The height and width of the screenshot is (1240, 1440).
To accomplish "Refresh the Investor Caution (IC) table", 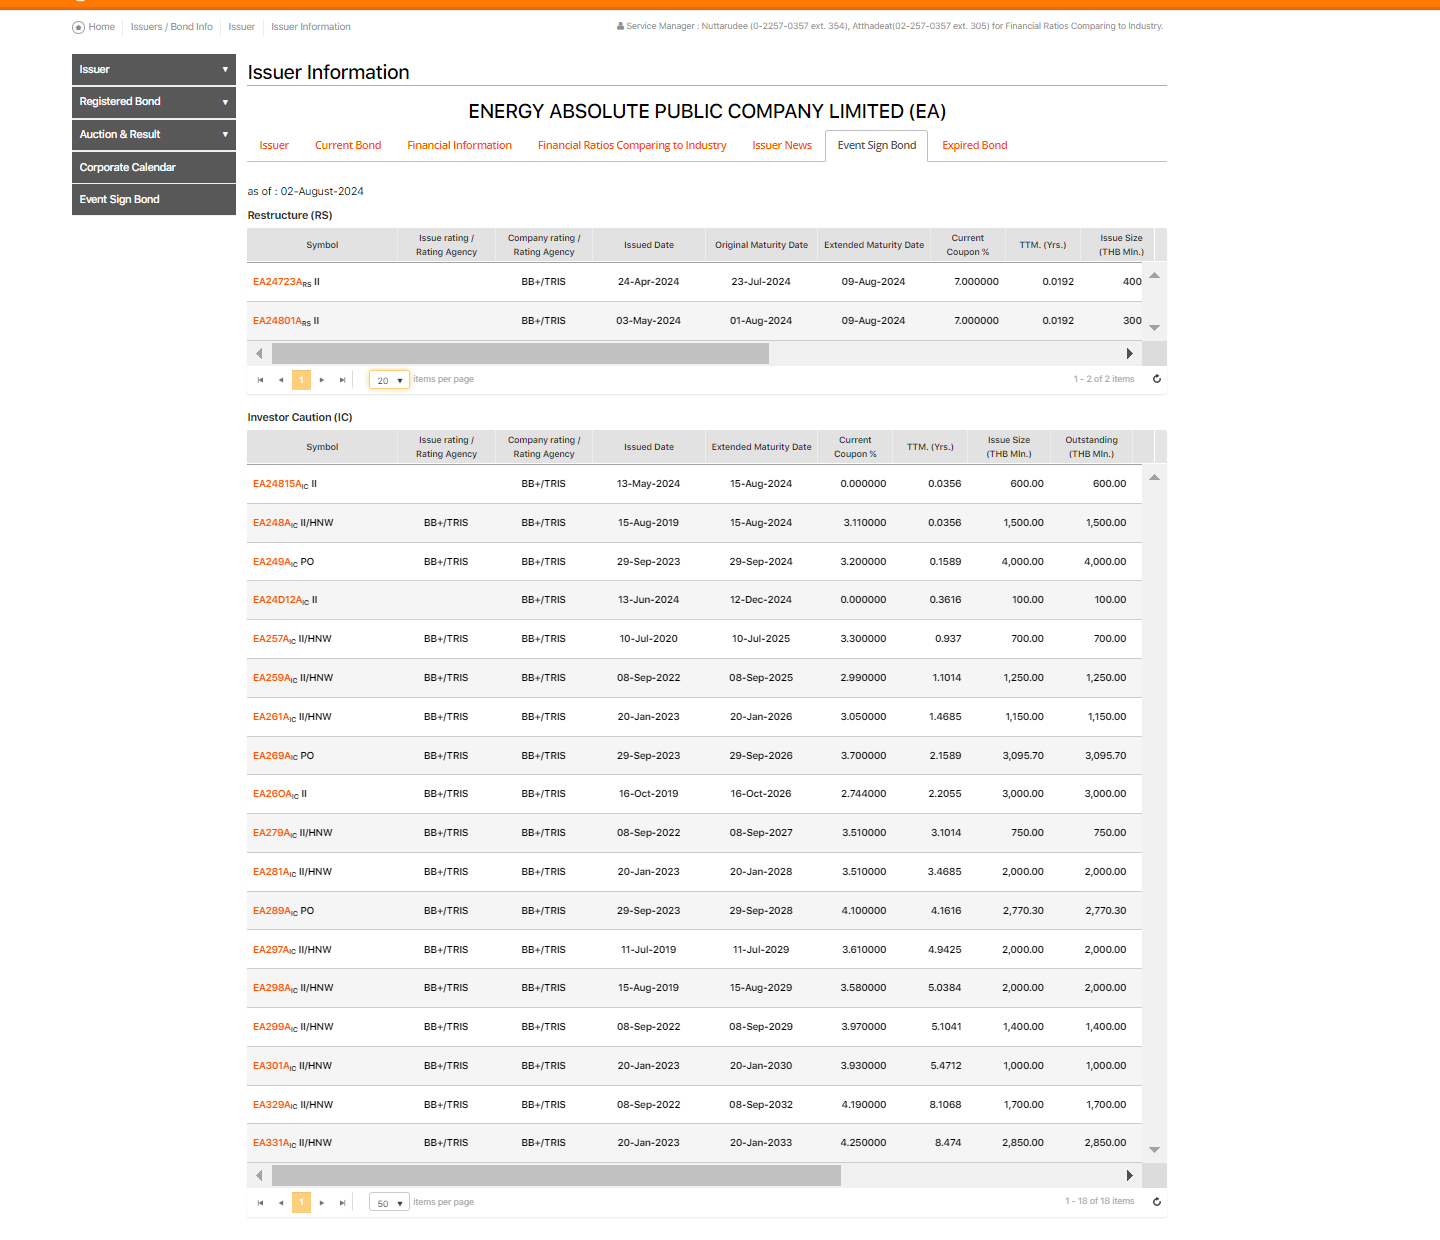I will [1157, 1202].
